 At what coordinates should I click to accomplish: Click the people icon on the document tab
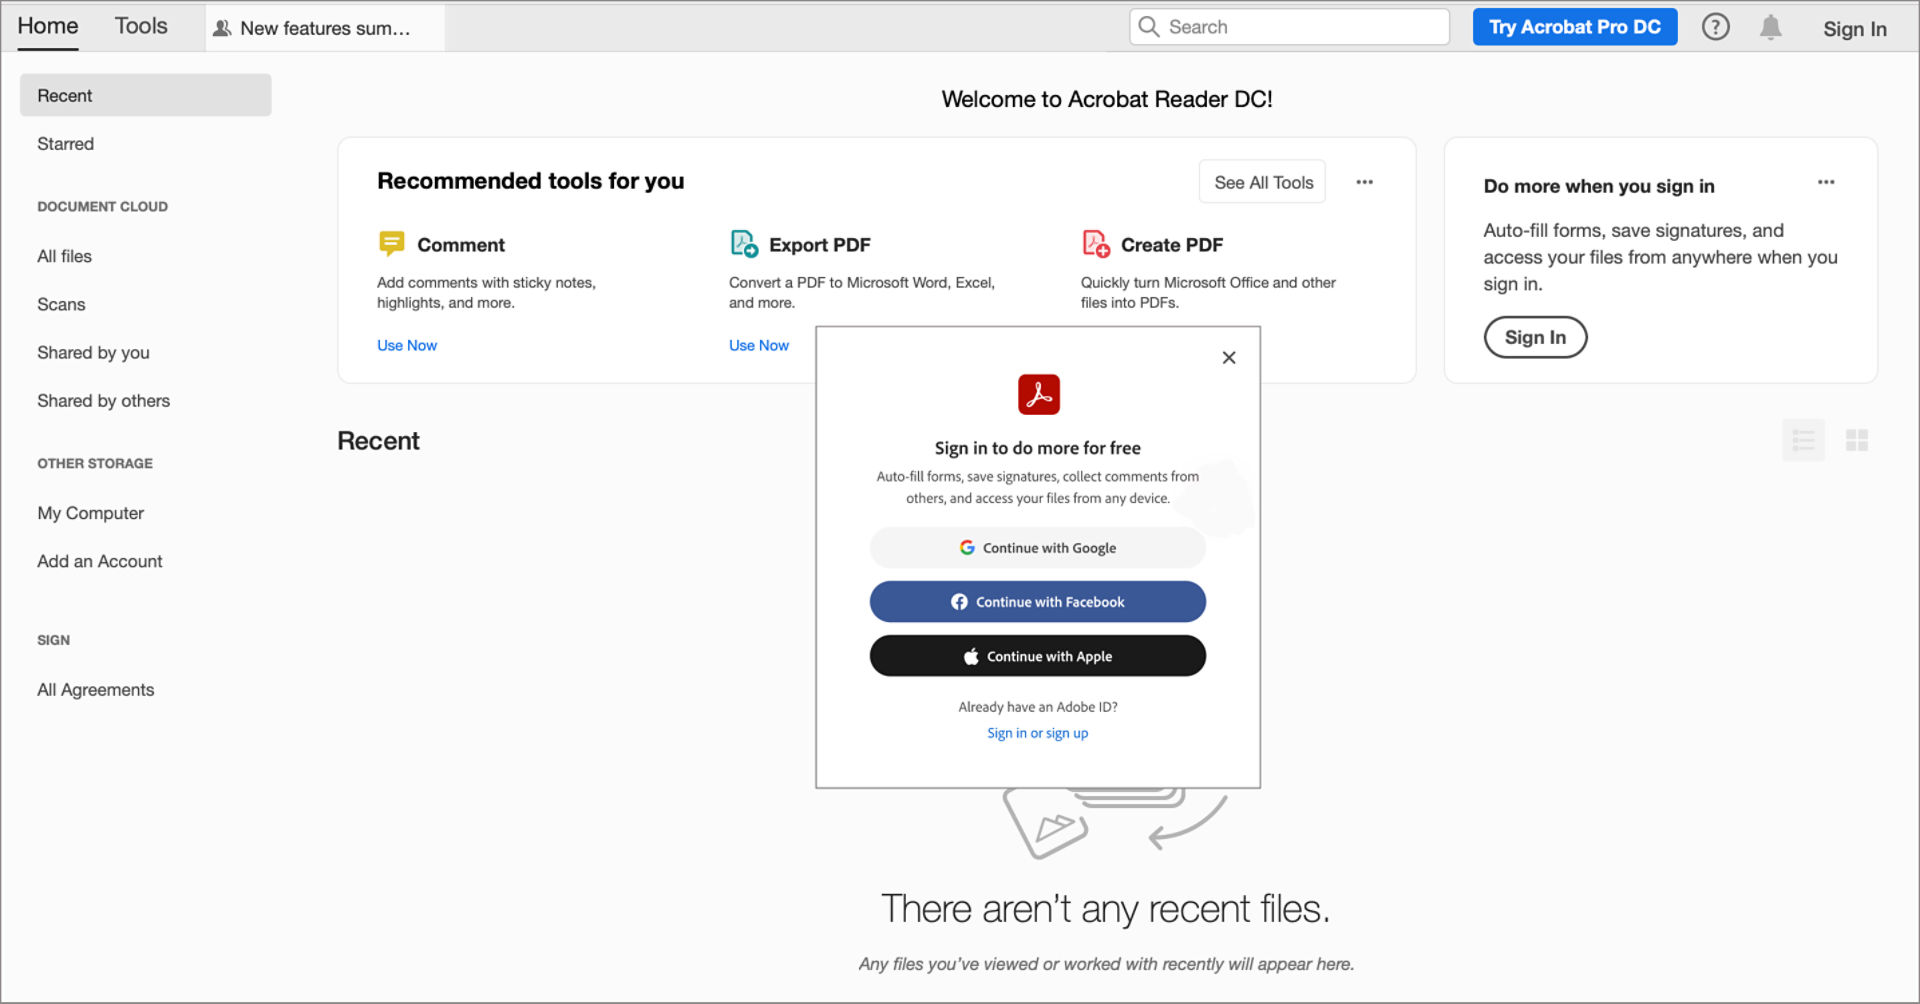point(222,28)
